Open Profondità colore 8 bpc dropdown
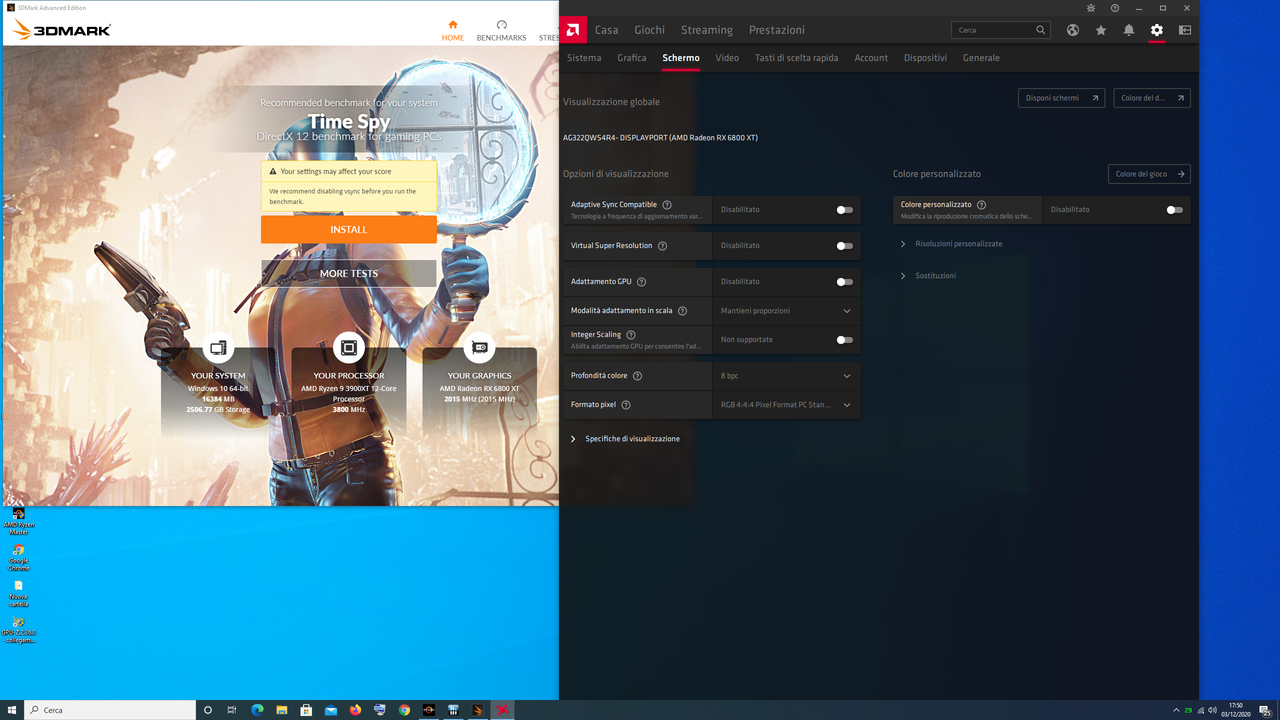The image size is (1280, 720). [786, 376]
